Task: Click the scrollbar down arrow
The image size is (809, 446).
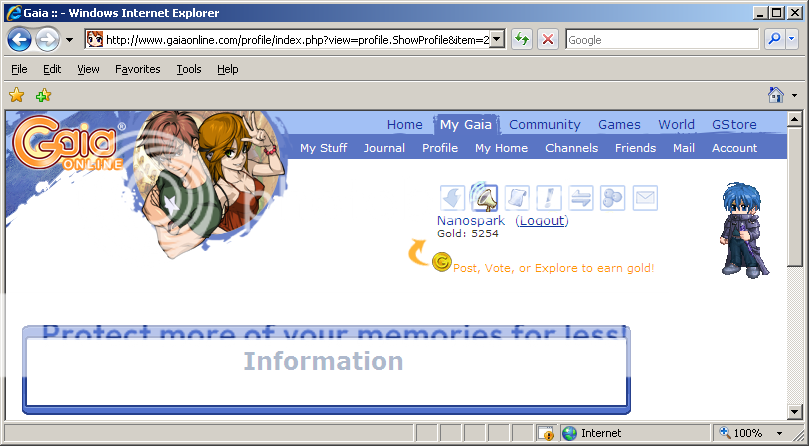Action: 795,411
